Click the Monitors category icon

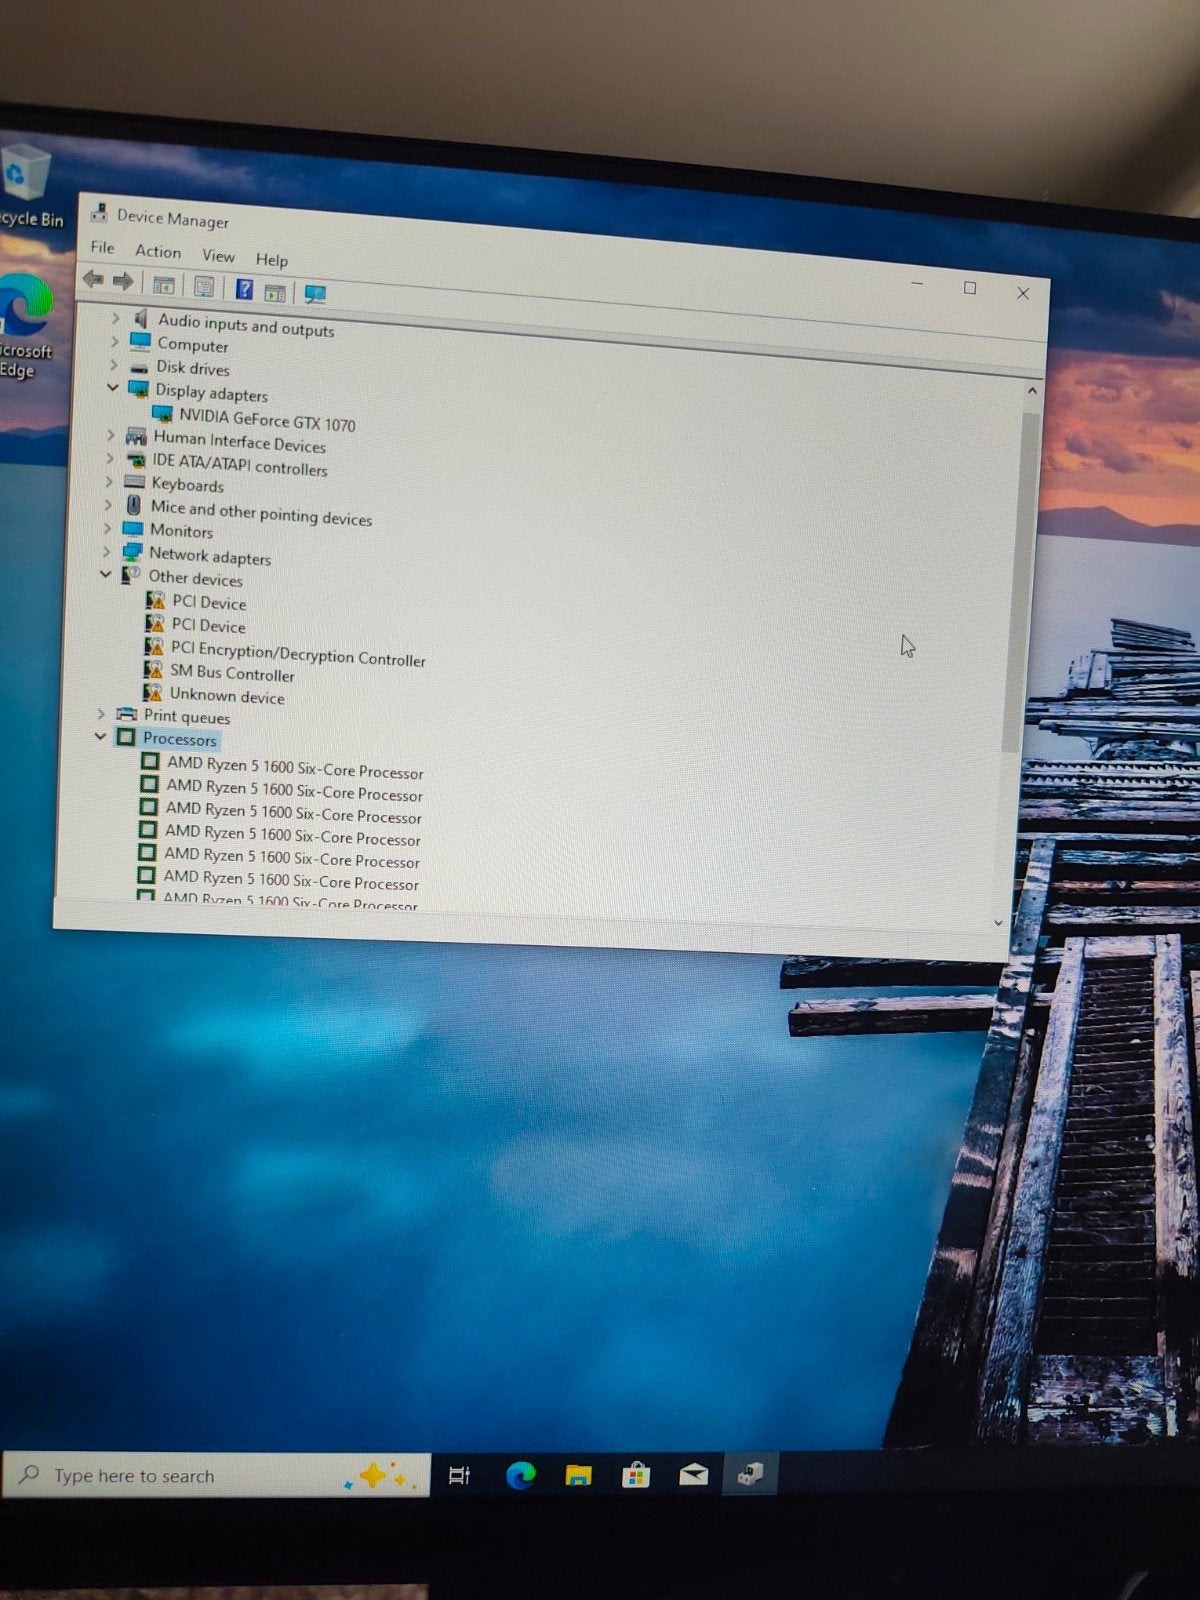132,528
